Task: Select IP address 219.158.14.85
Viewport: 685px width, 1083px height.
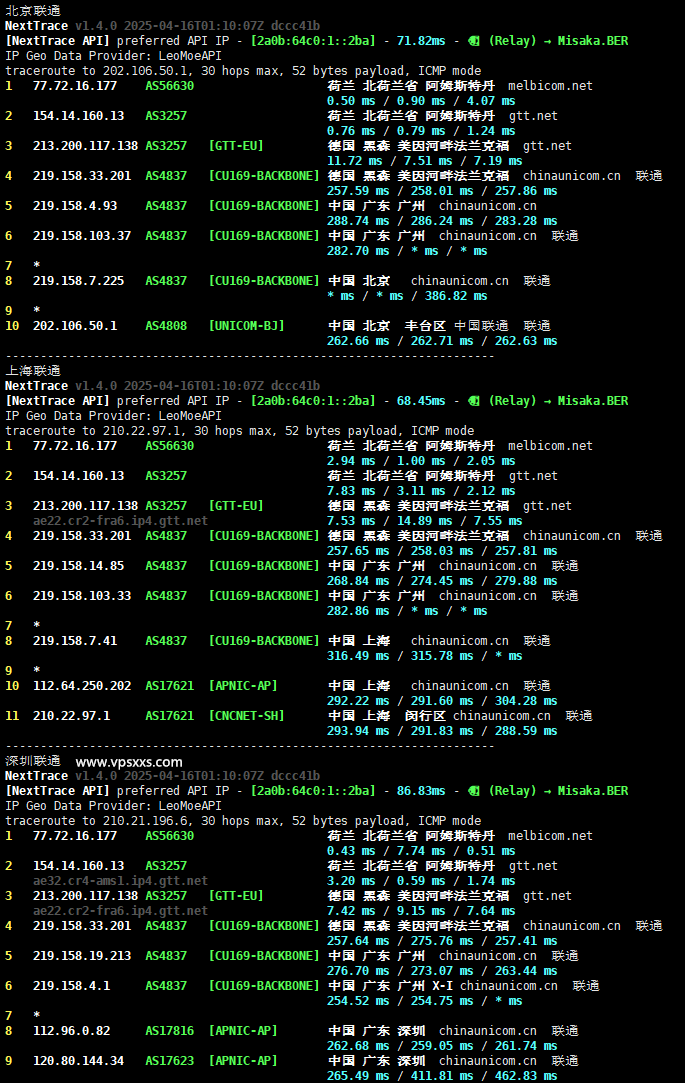Action: [78, 566]
